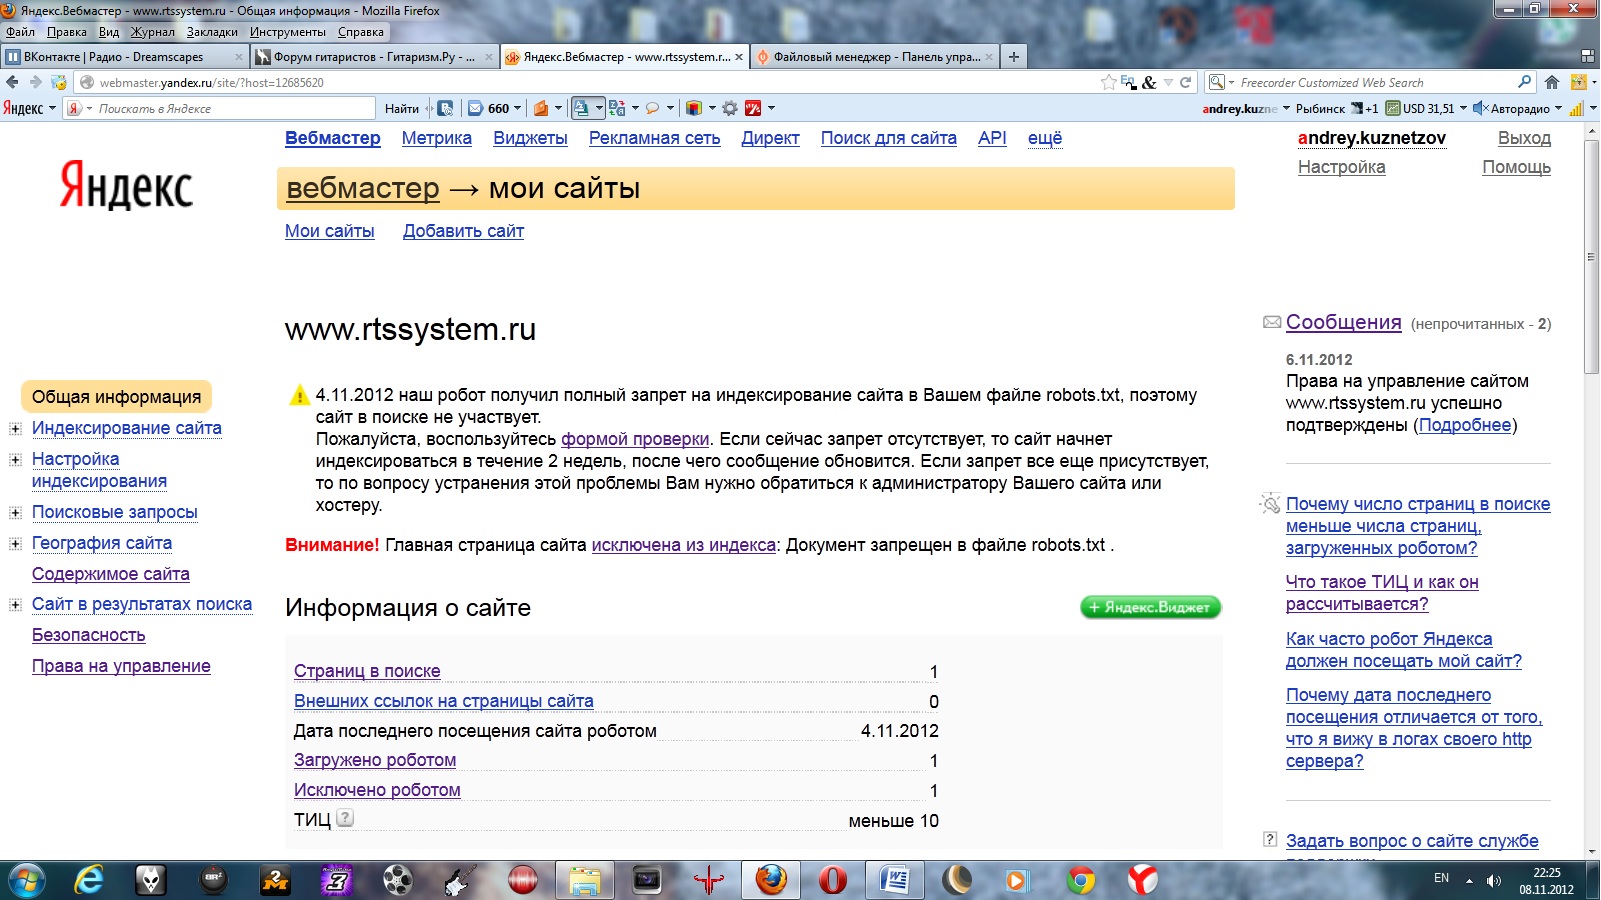1601x900 pixels.
Task: Go back with the browser Back arrow
Action: [x=12, y=82]
